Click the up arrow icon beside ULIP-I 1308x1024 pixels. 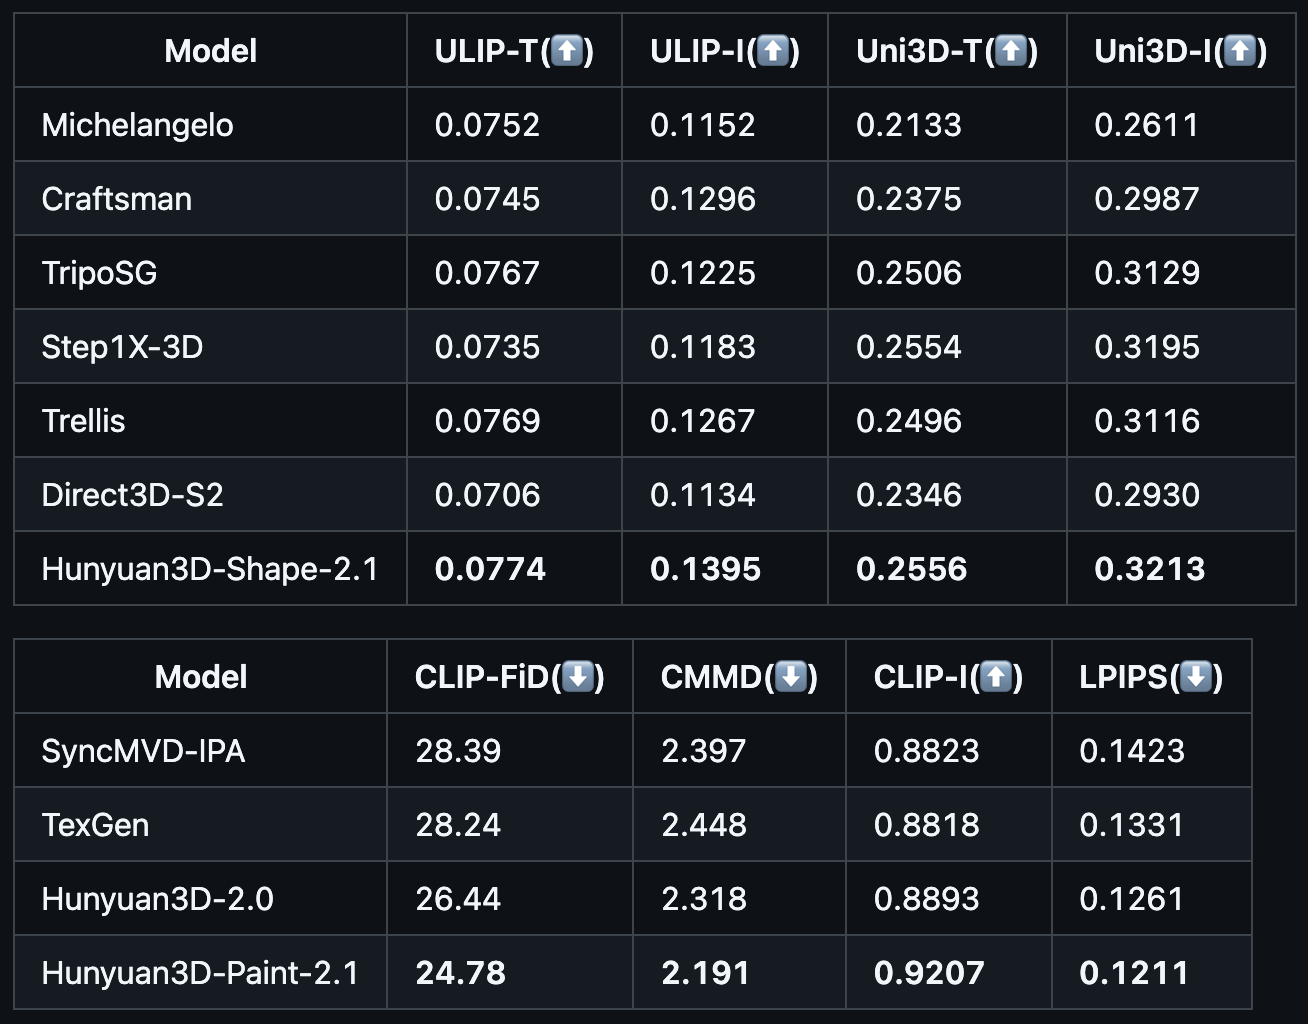coord(773,51)
